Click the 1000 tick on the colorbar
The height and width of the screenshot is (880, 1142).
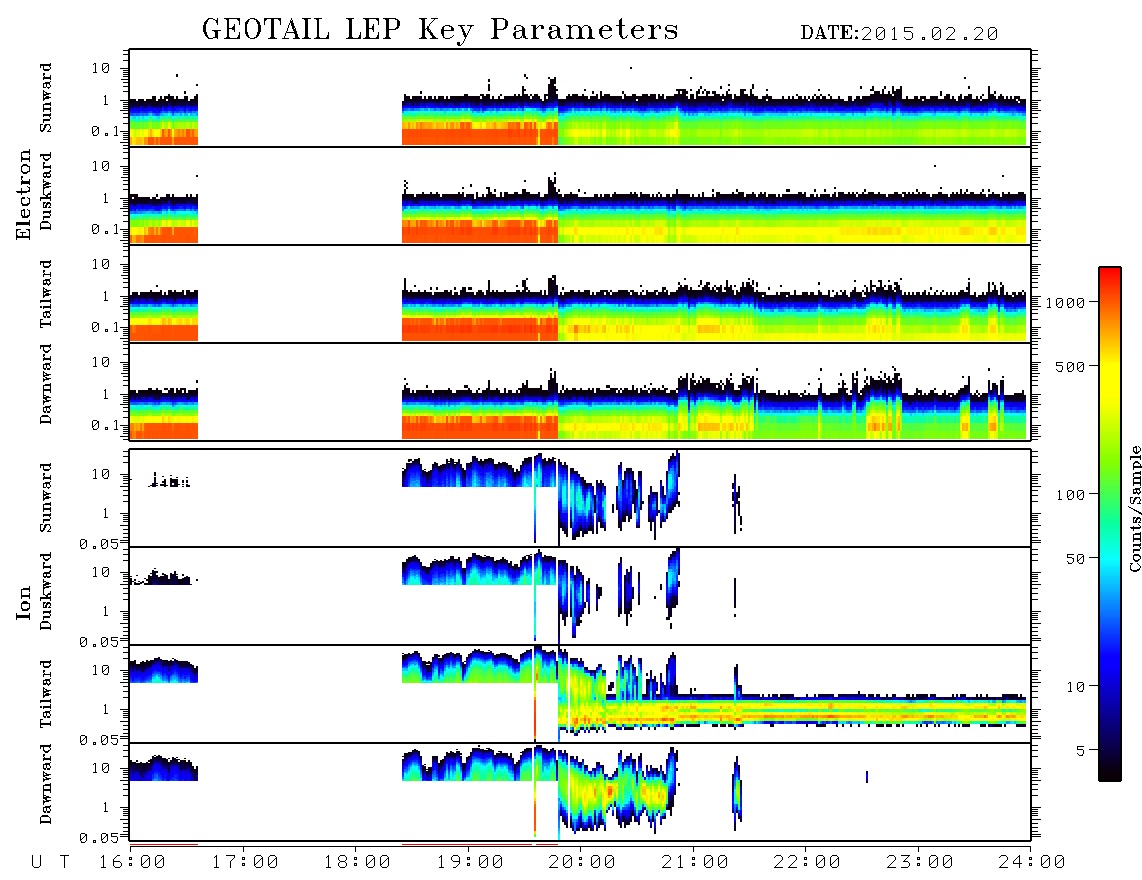1065,302
